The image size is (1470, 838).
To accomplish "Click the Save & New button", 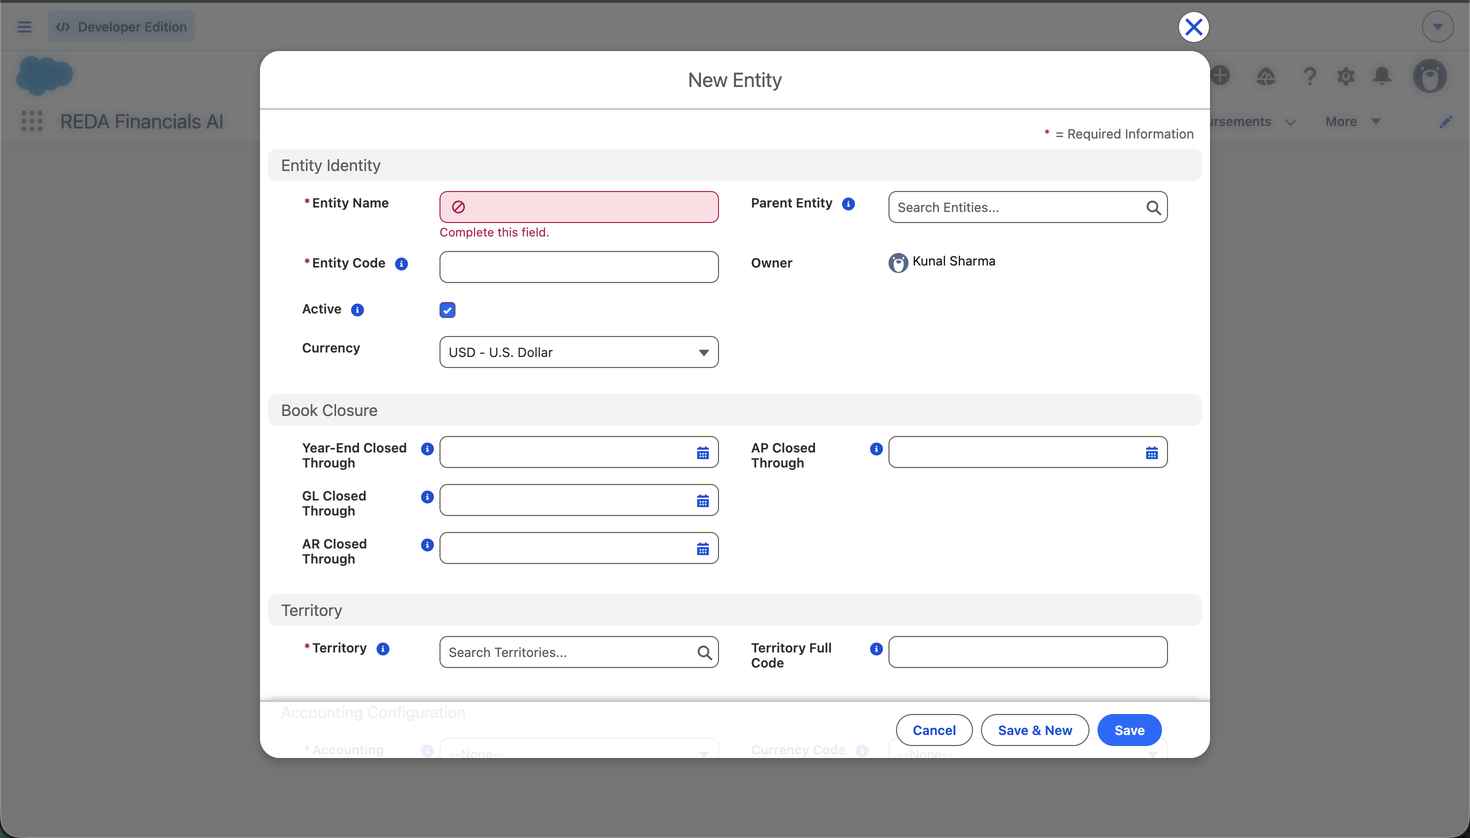I will point(1035,730).
